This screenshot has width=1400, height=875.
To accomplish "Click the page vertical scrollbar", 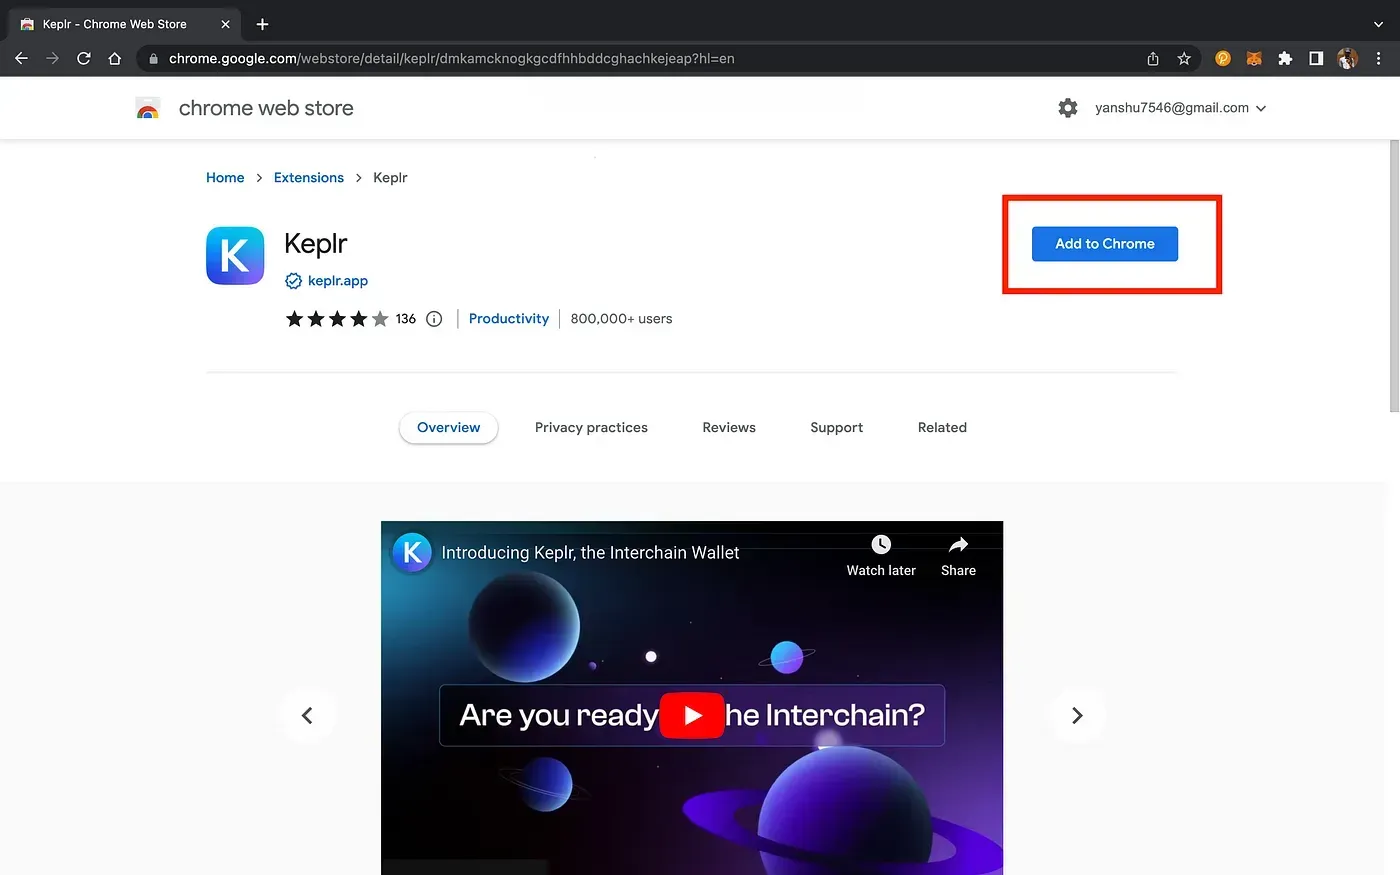I will pyautogui.click(x=1394, y=275).
